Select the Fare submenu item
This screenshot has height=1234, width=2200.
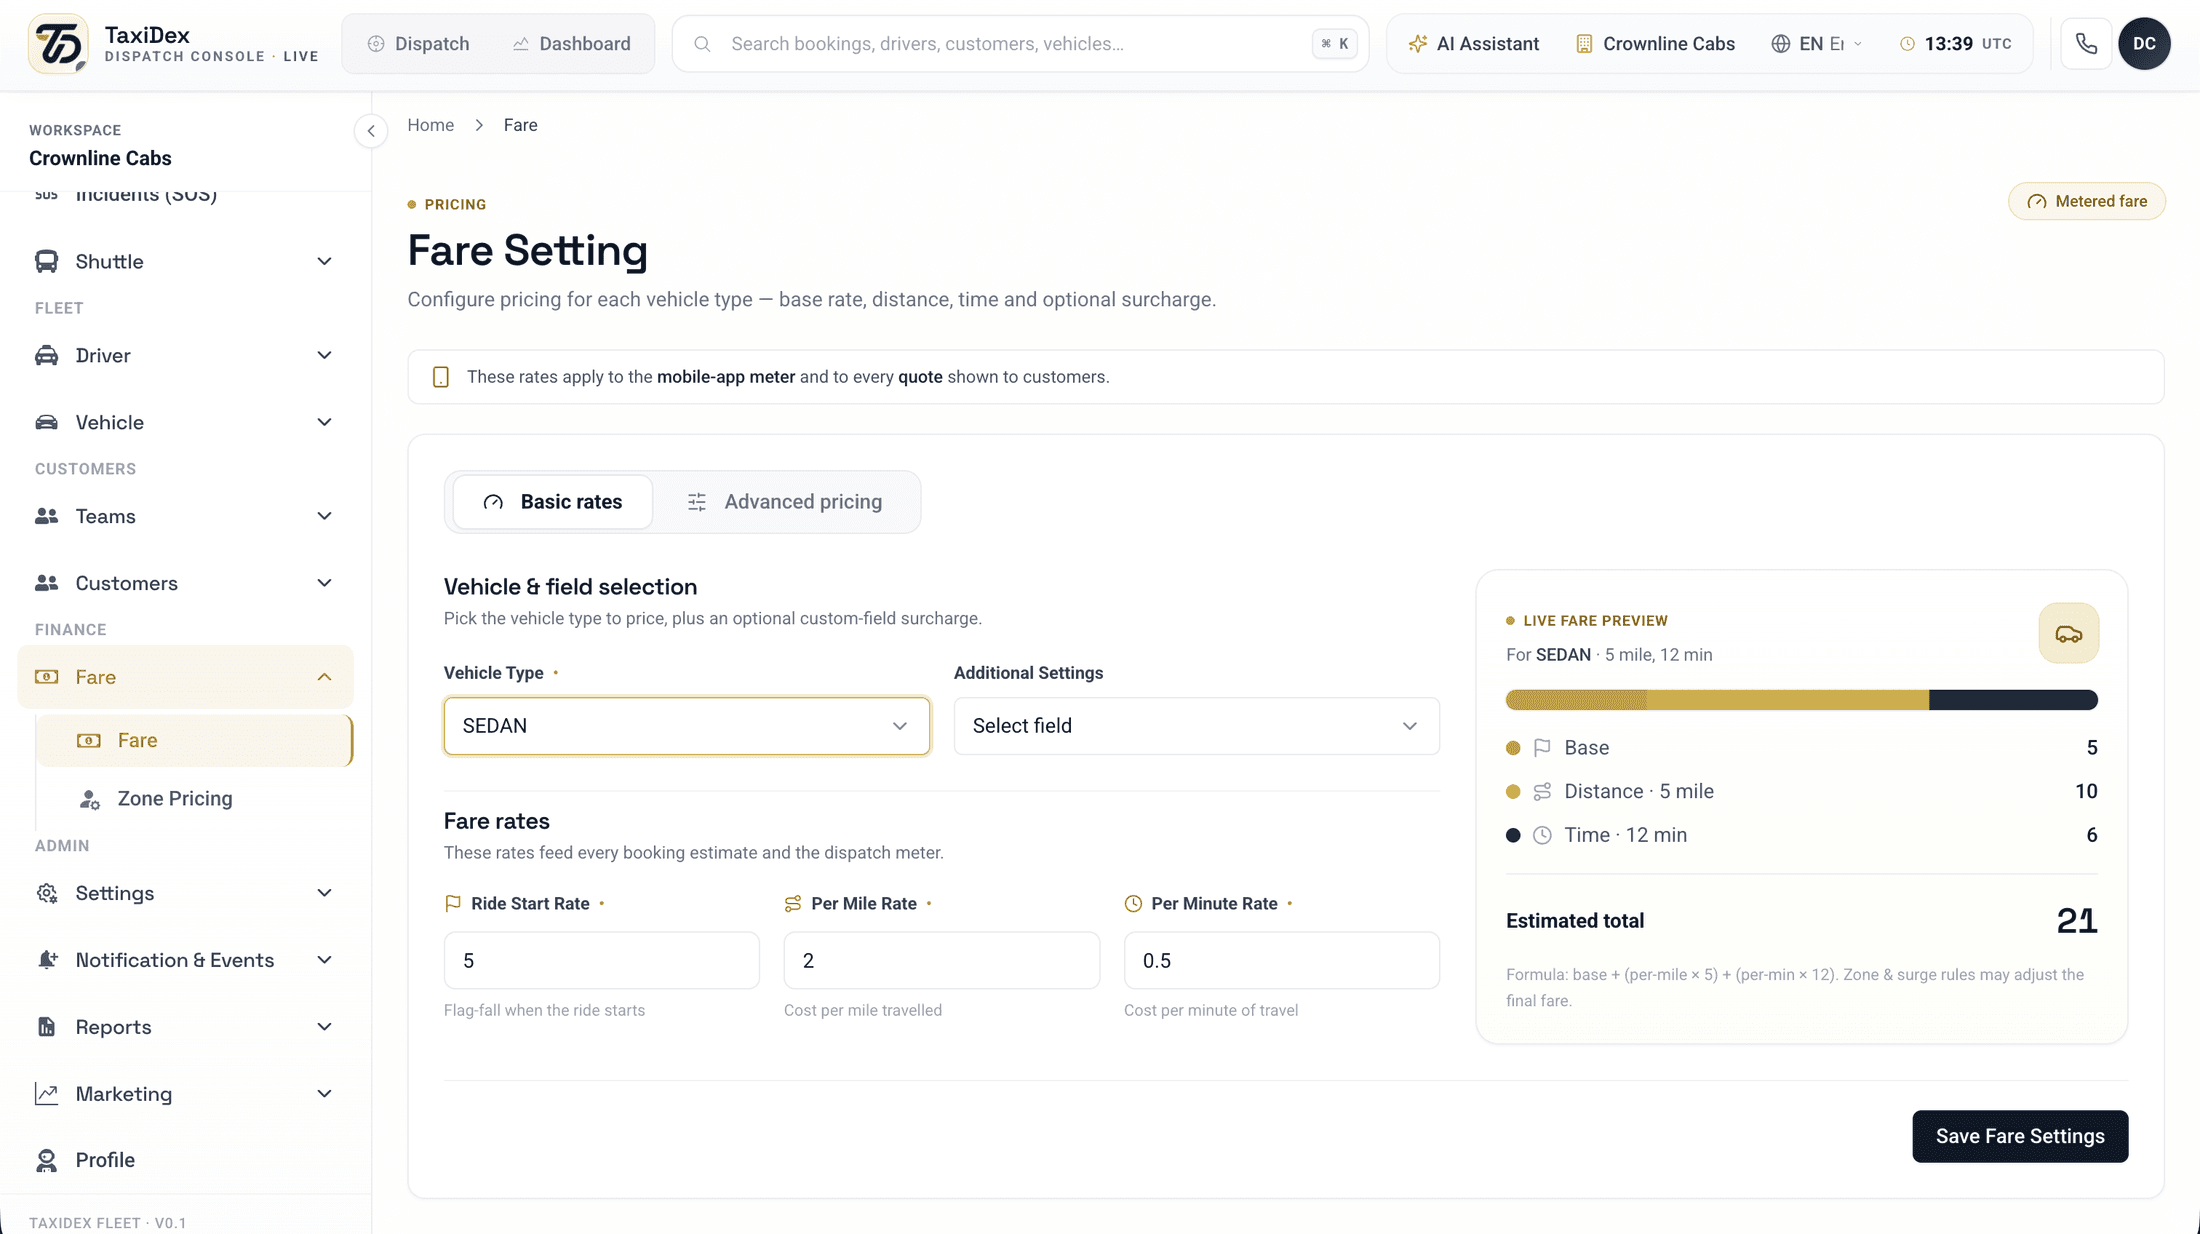pos(194,740)
